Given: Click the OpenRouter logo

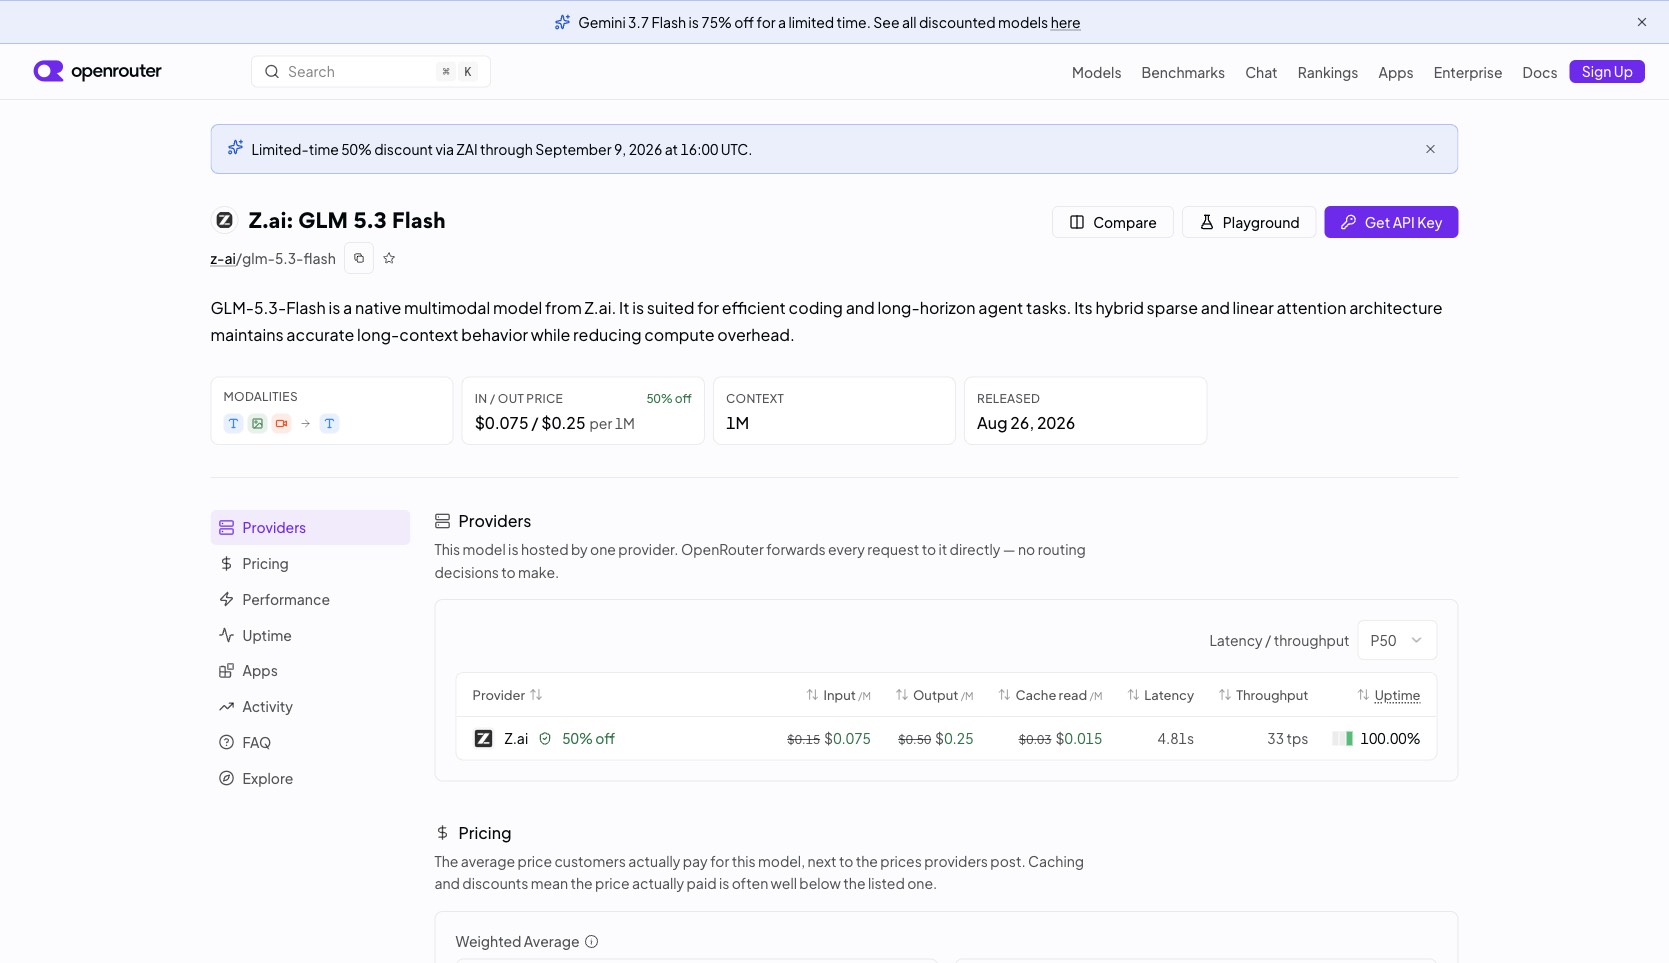Looking at the screenshot, I should coord(97,71).
